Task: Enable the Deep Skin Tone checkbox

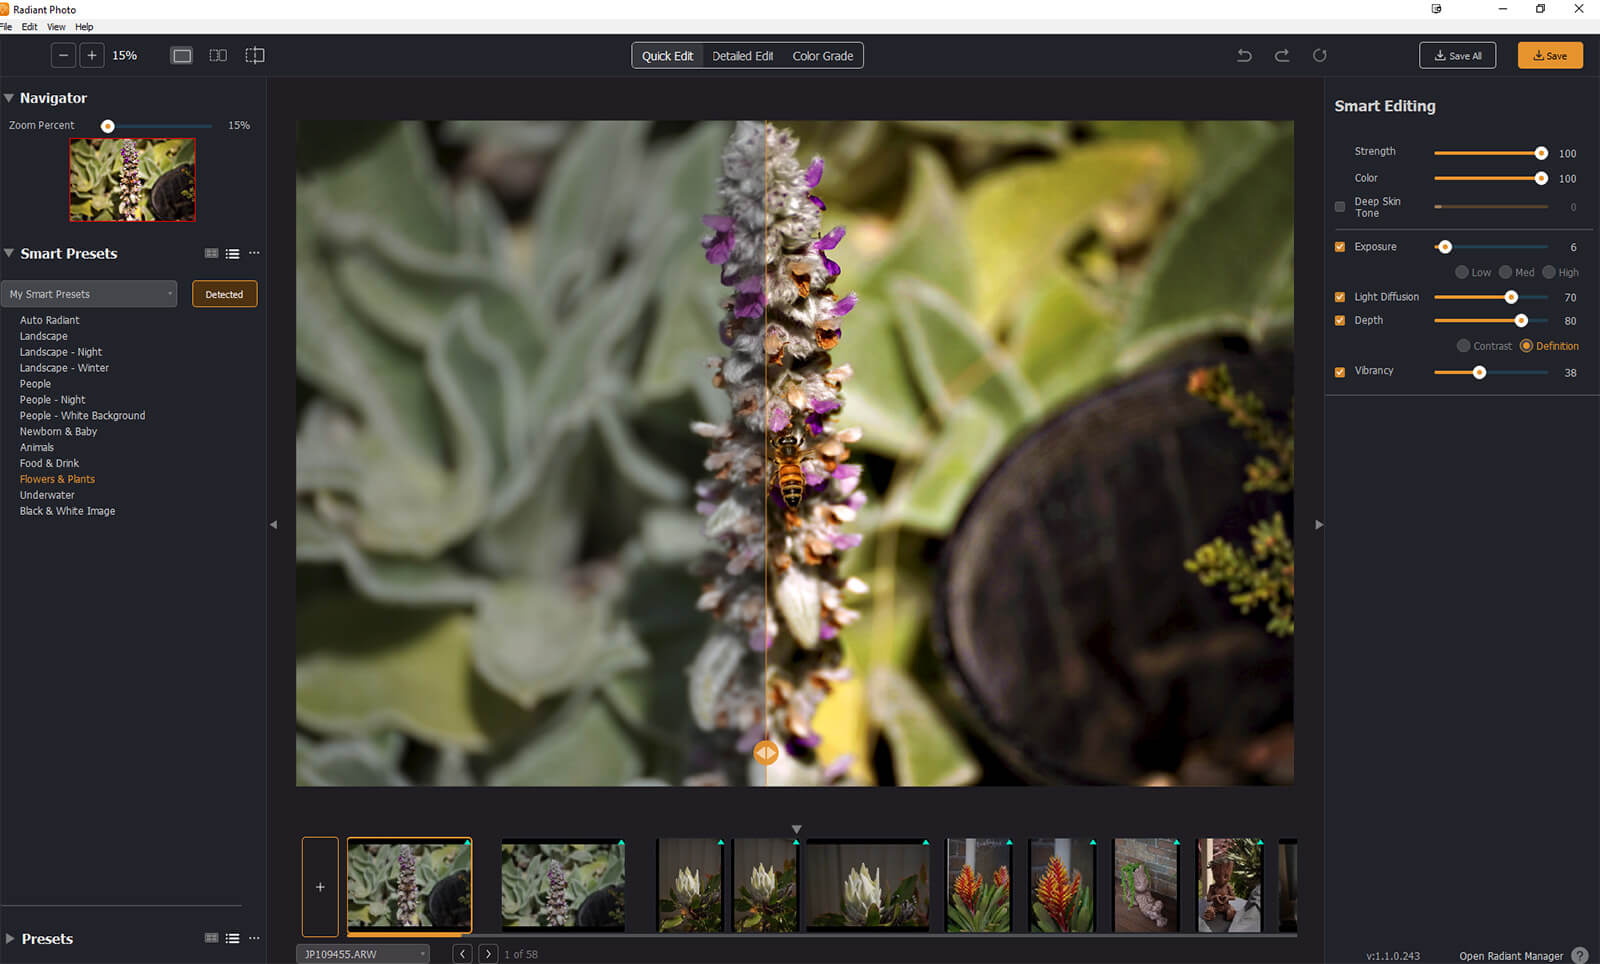Action: tap(1340, 207)
